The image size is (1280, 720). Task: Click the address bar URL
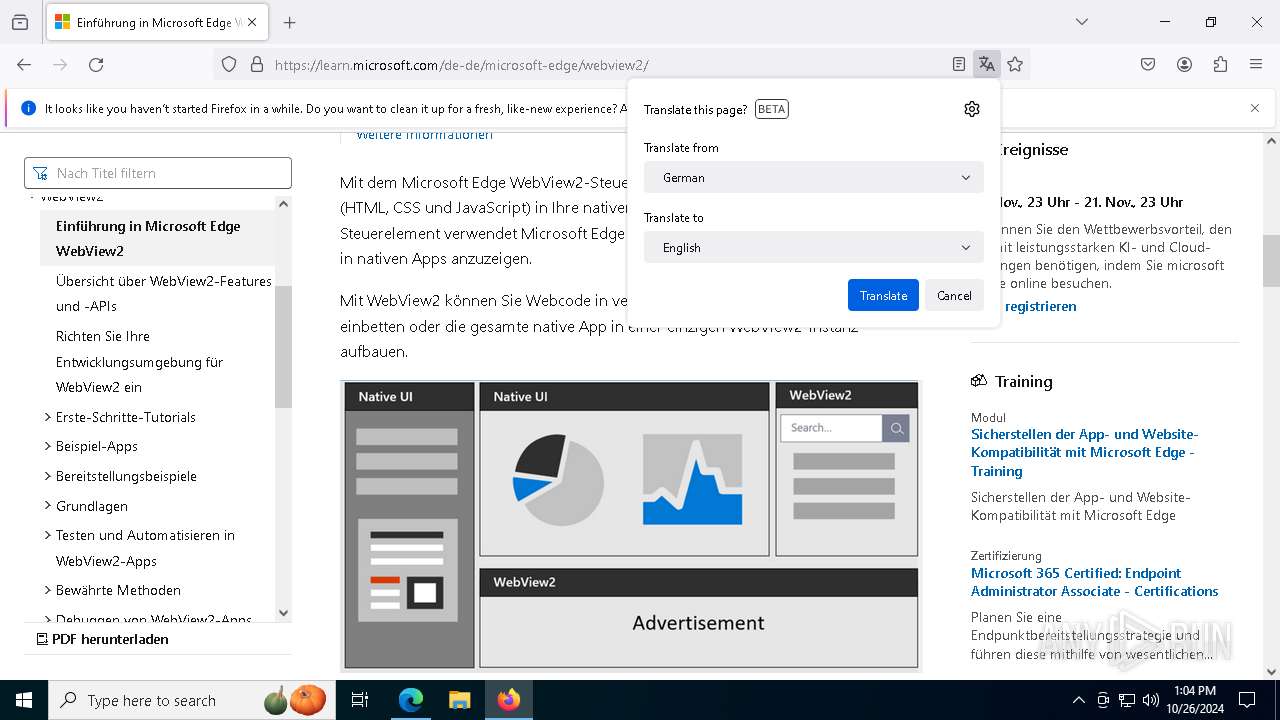[461, 65]
